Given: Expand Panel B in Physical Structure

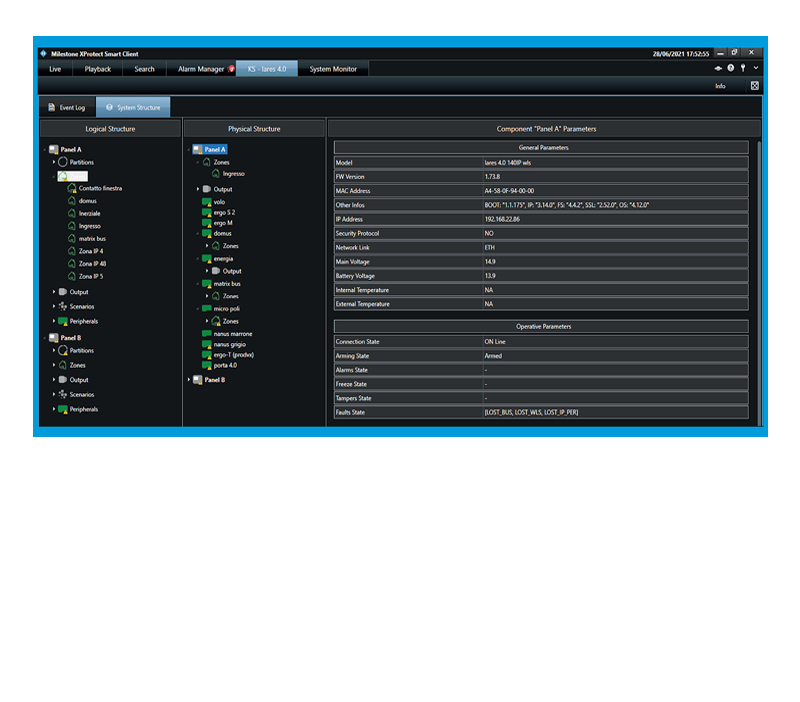Looking at the screenshot, I should coord(189,380).
